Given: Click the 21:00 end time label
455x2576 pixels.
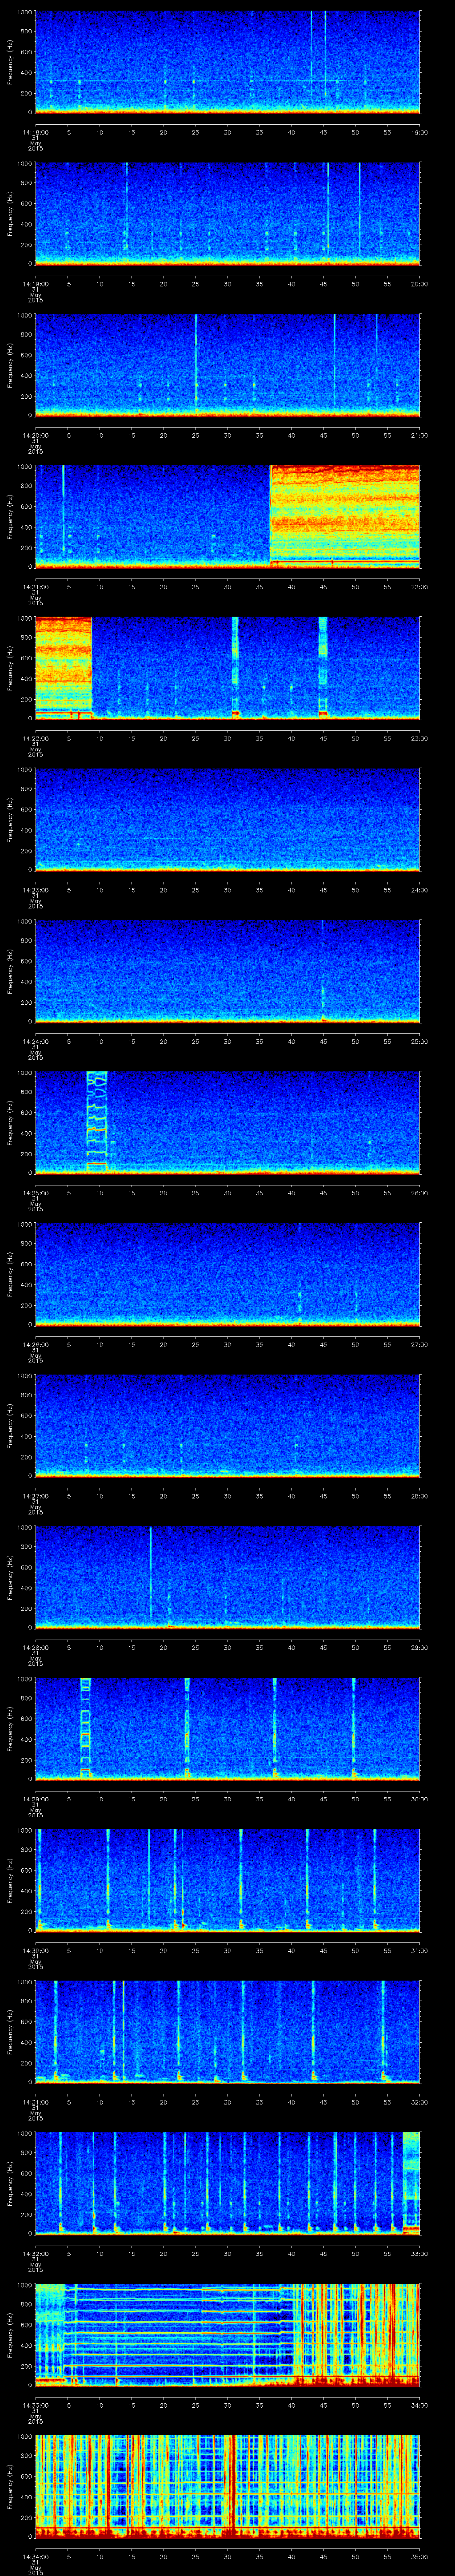Looking at the screenshot, I should pyautogui.click(x=420, y=435).
